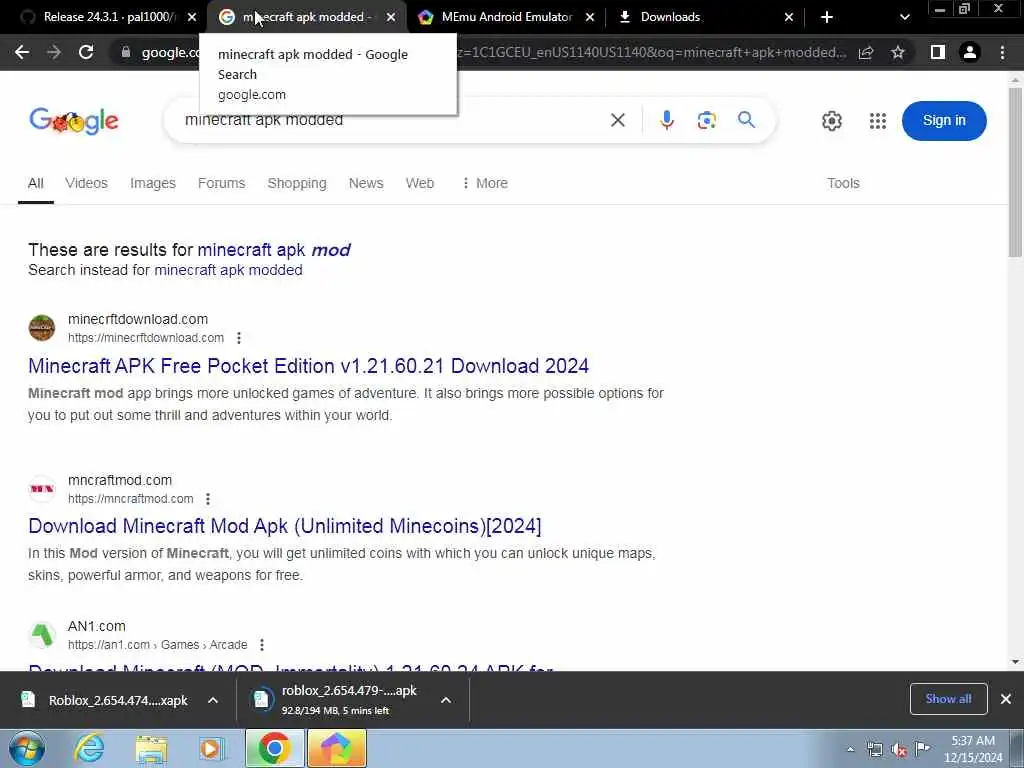The height and width of the screenshot is (768, 1024).
Task: Launch Internet Explorer from the taskbar
Action: [x=89, y=748]
